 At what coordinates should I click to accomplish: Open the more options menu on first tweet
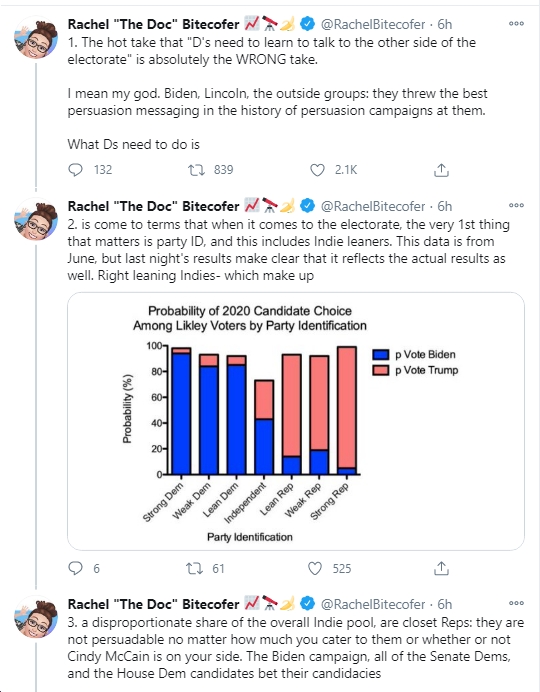click(x=516, y=23)
